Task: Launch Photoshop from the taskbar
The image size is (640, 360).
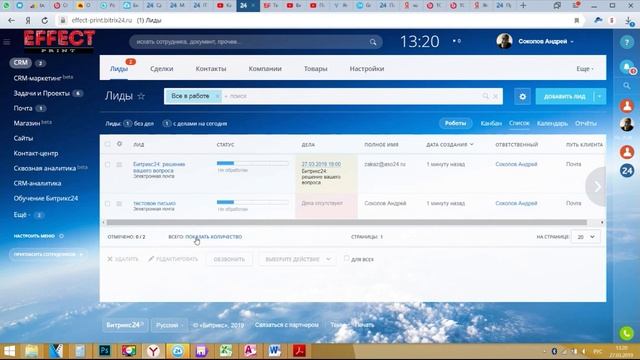Action: coord(105,351)
